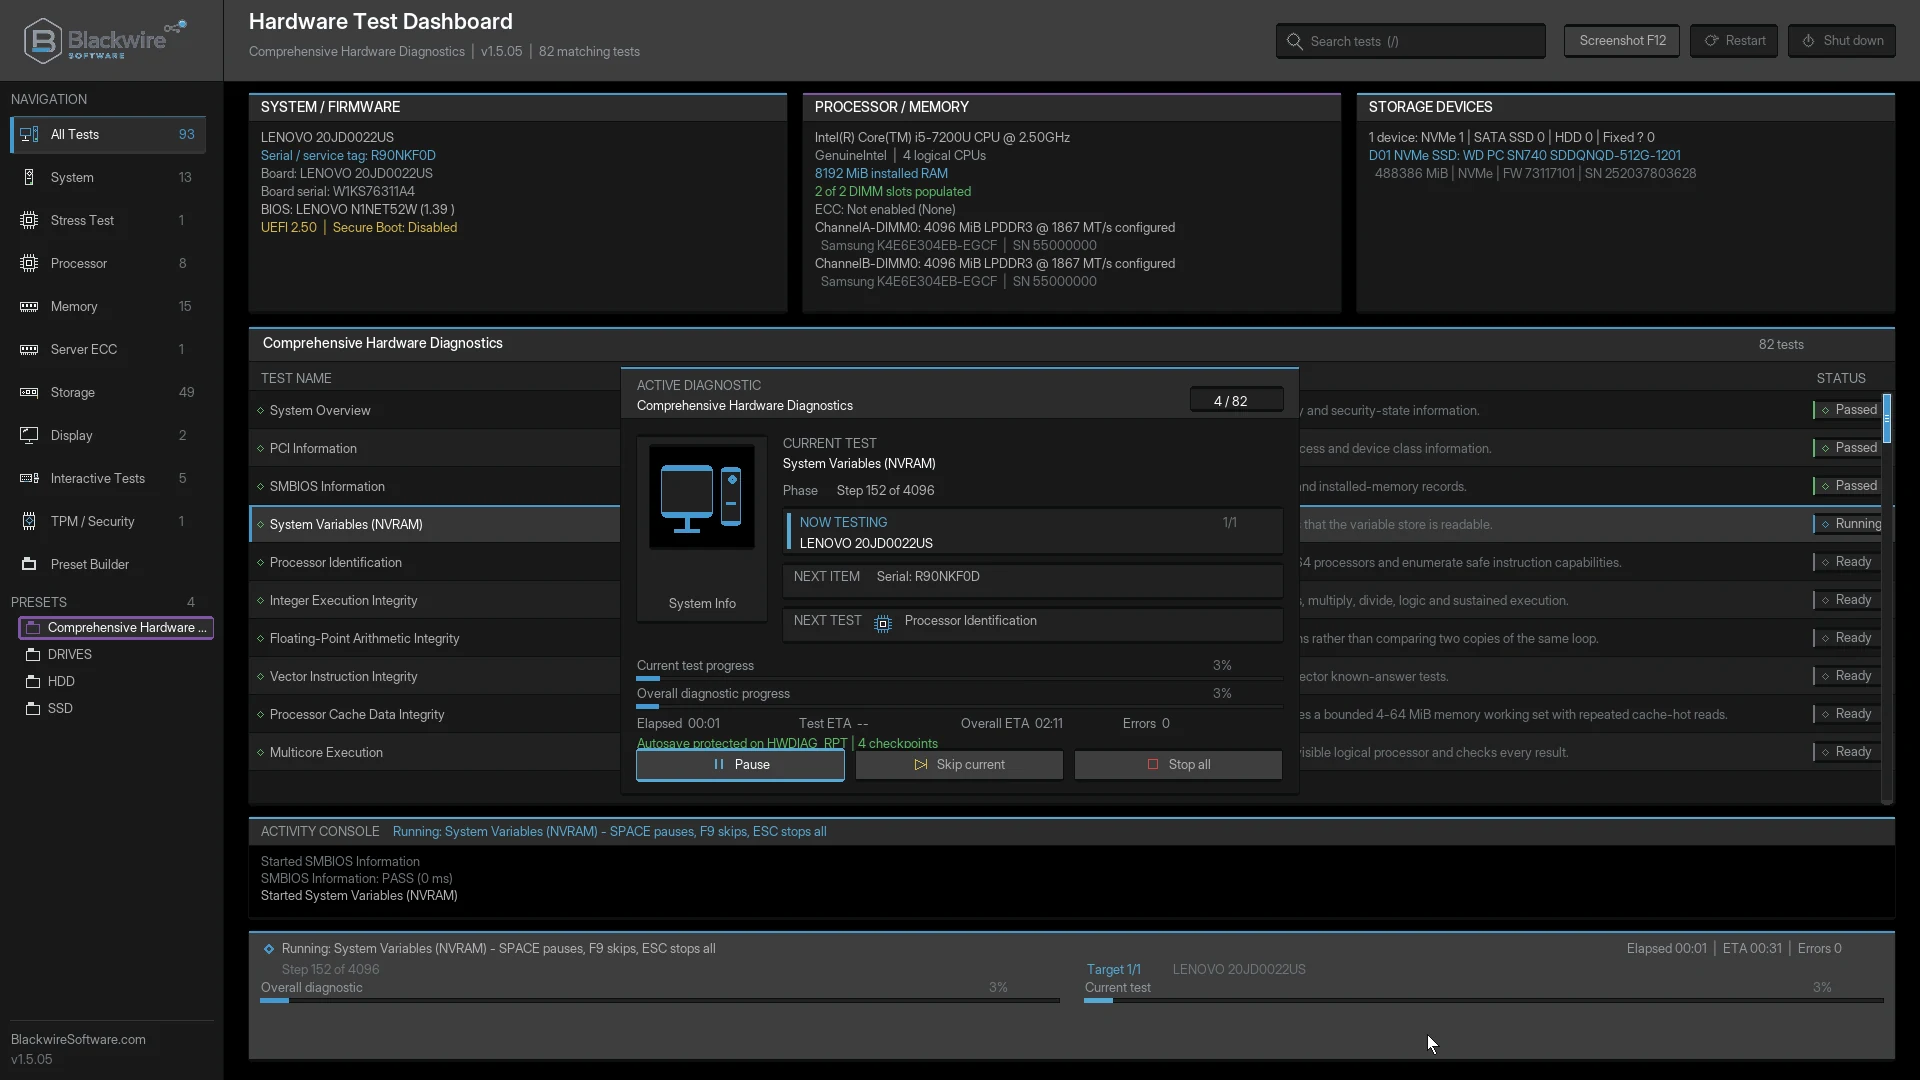Open the Storage test category
The image size is (1920, 1080).
108,393
